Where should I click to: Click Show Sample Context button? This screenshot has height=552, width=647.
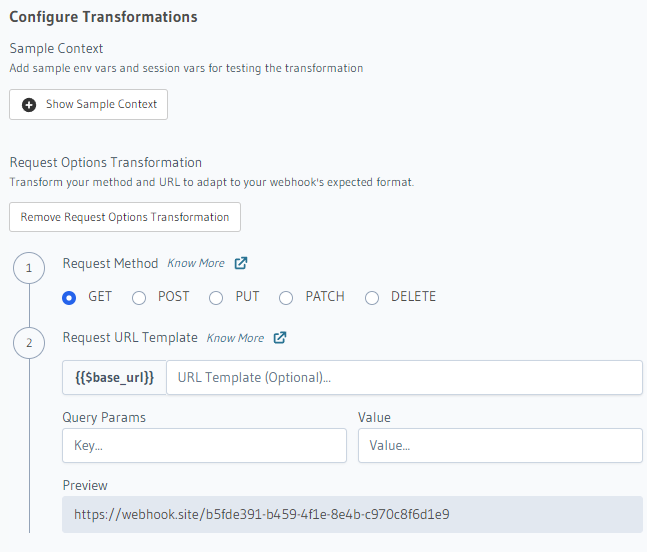click(88, 104)
